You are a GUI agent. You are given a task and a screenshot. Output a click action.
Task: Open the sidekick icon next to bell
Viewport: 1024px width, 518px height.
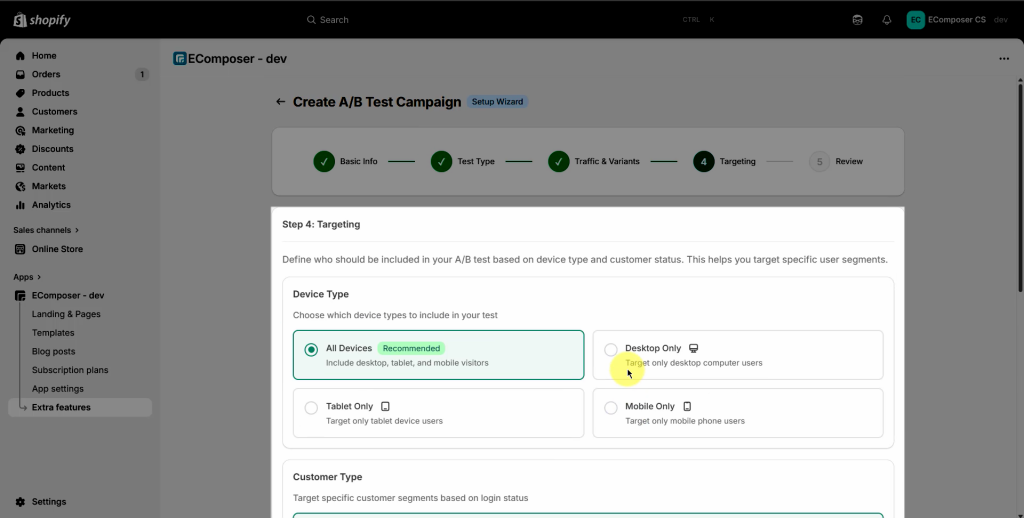857,20
